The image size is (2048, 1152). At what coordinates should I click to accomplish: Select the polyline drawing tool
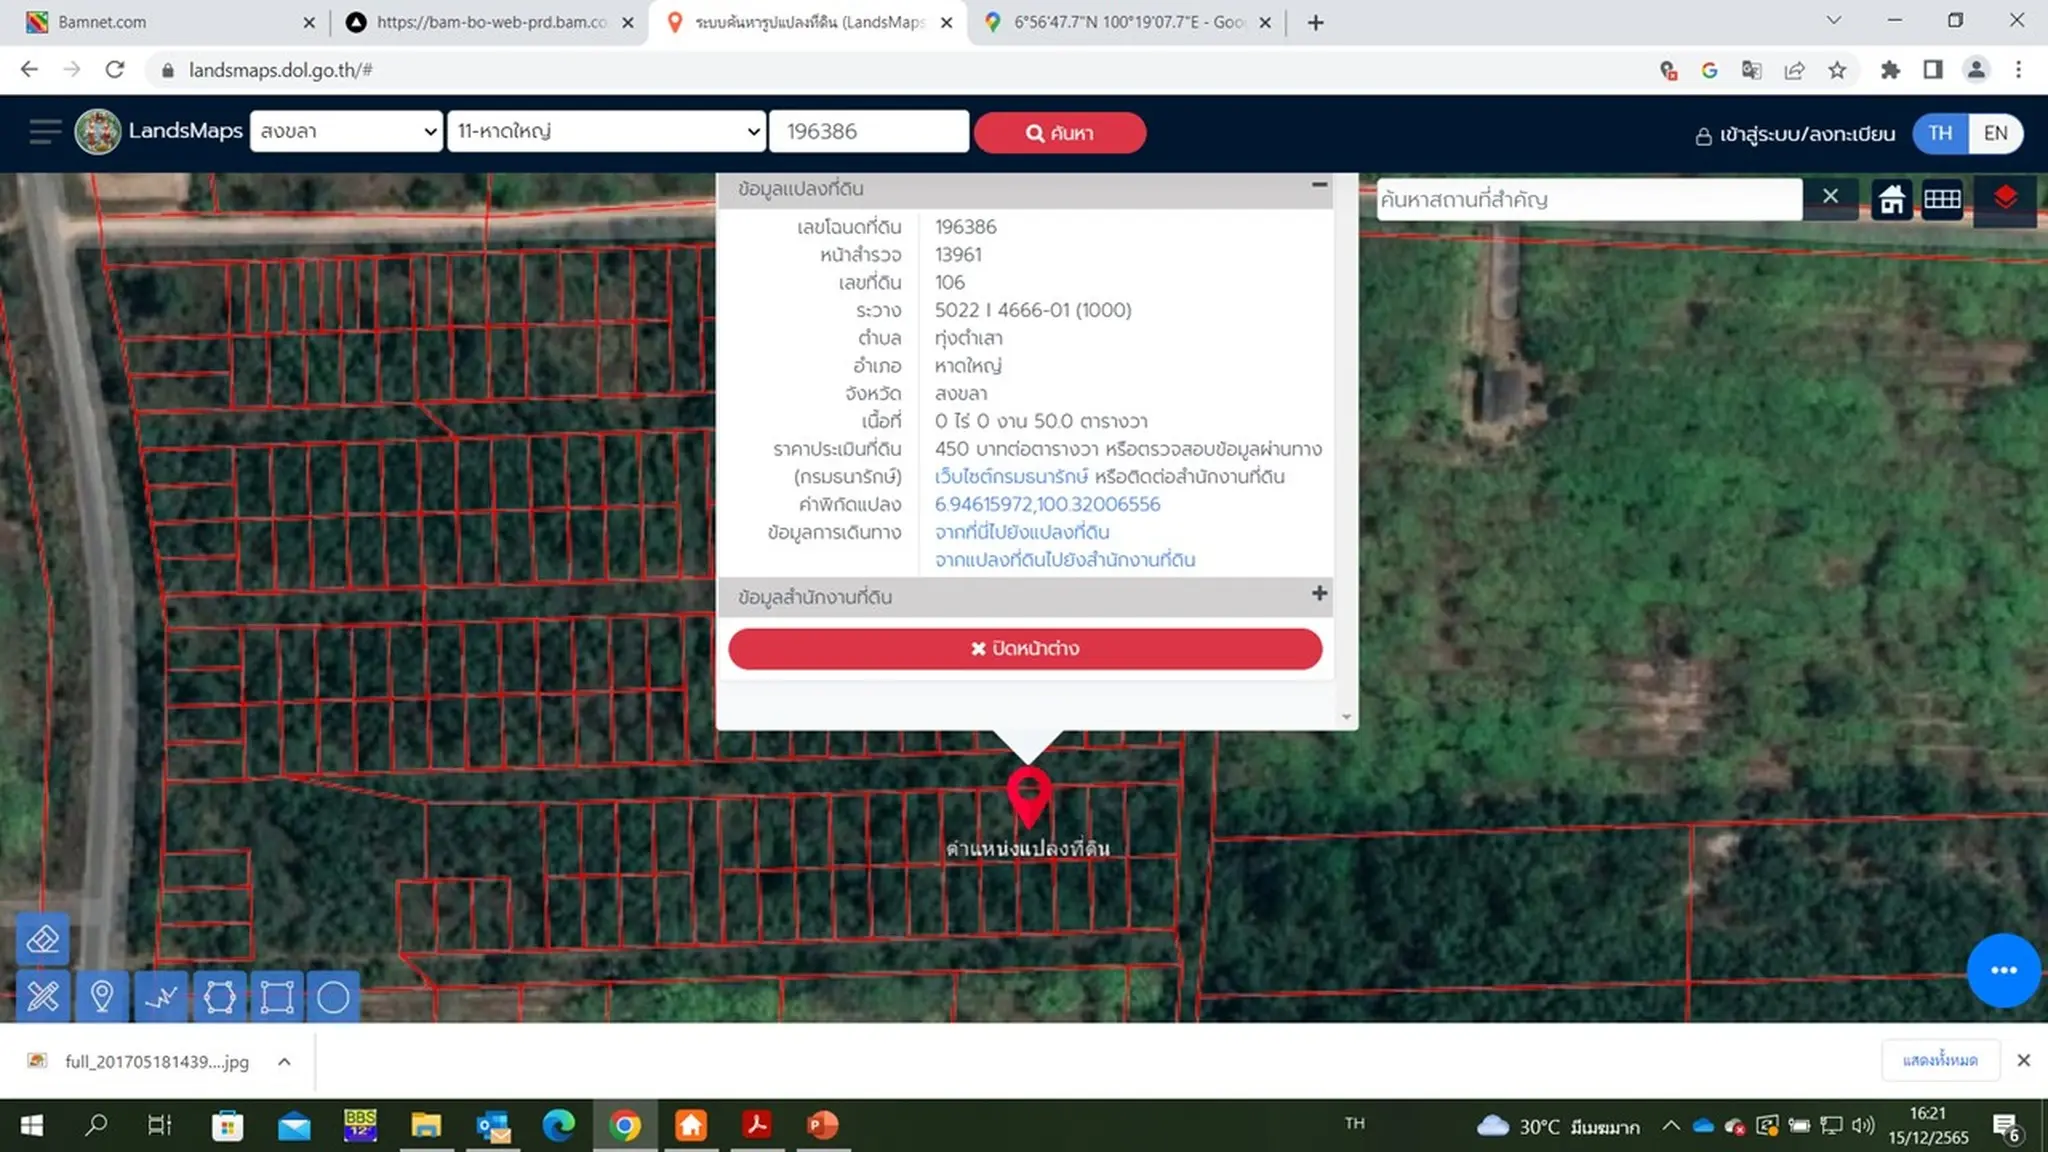point(161,996)
